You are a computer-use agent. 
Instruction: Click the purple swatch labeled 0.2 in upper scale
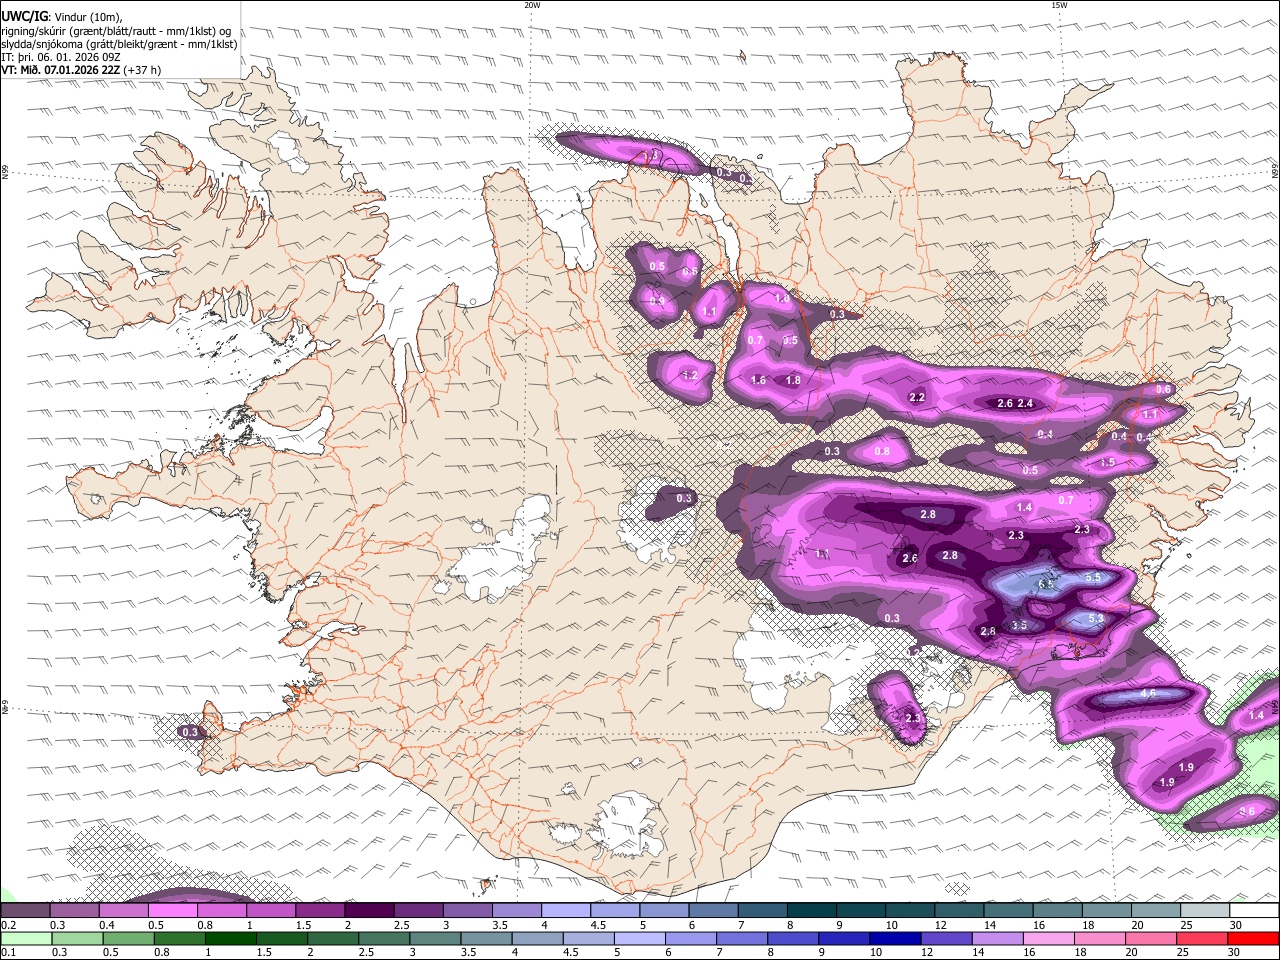tap(26, 911)
